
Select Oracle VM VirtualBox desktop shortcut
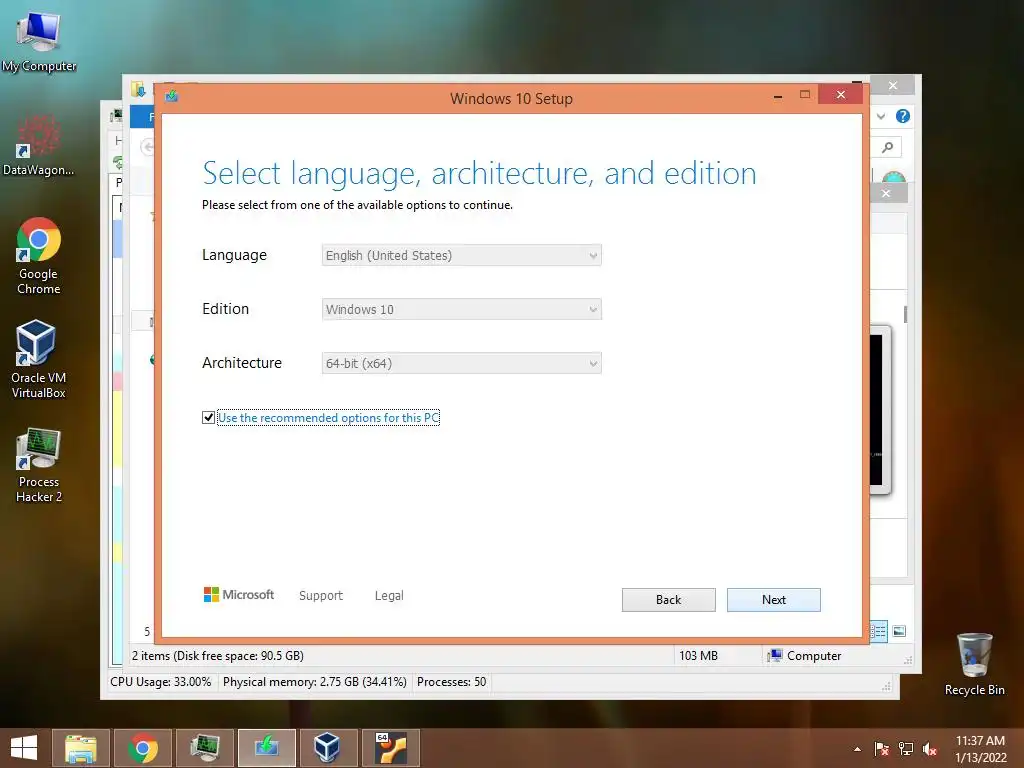click(x=39, y=359)
